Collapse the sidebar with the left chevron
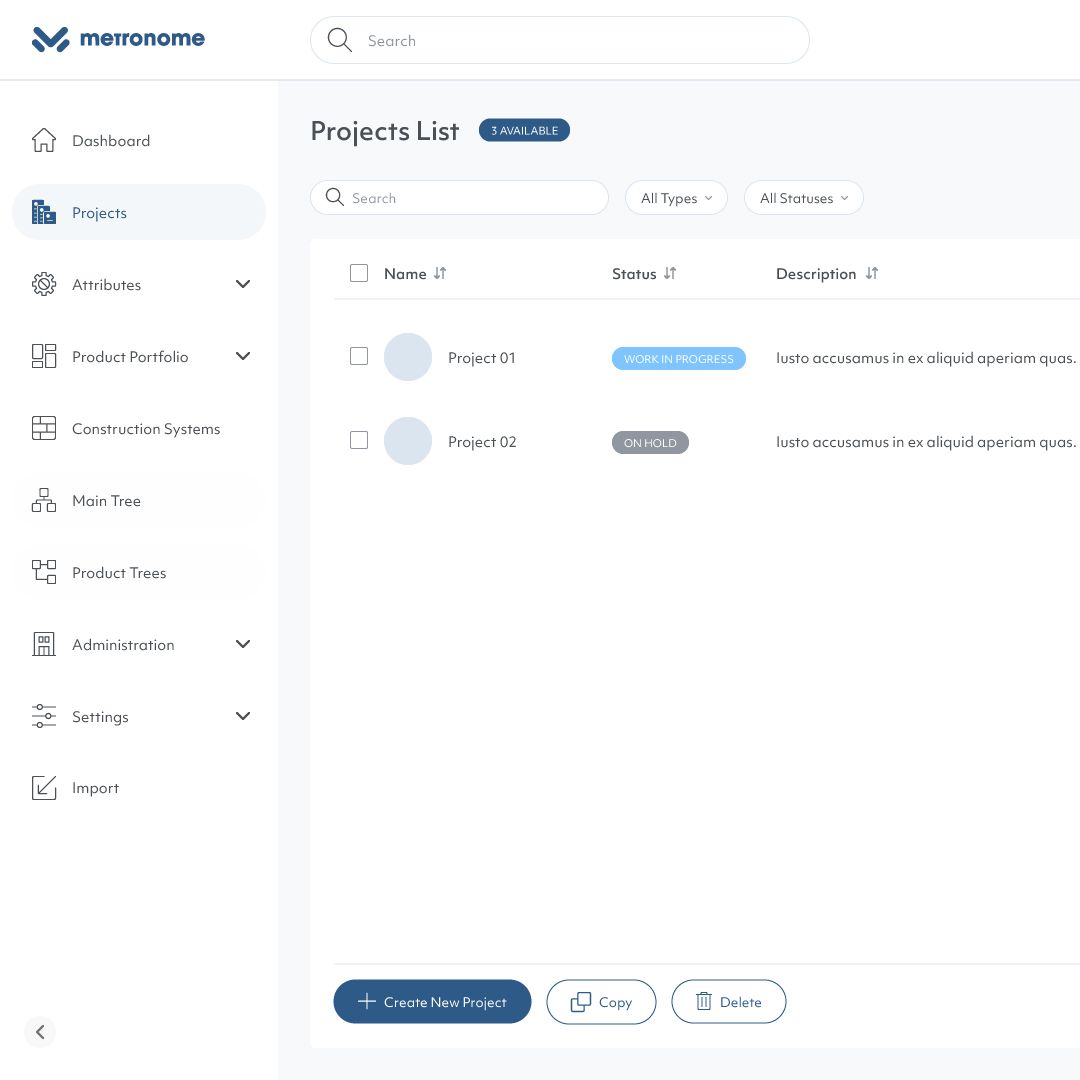The height and width of the screenshot is (1080, 1080). tap(40, 1032)
